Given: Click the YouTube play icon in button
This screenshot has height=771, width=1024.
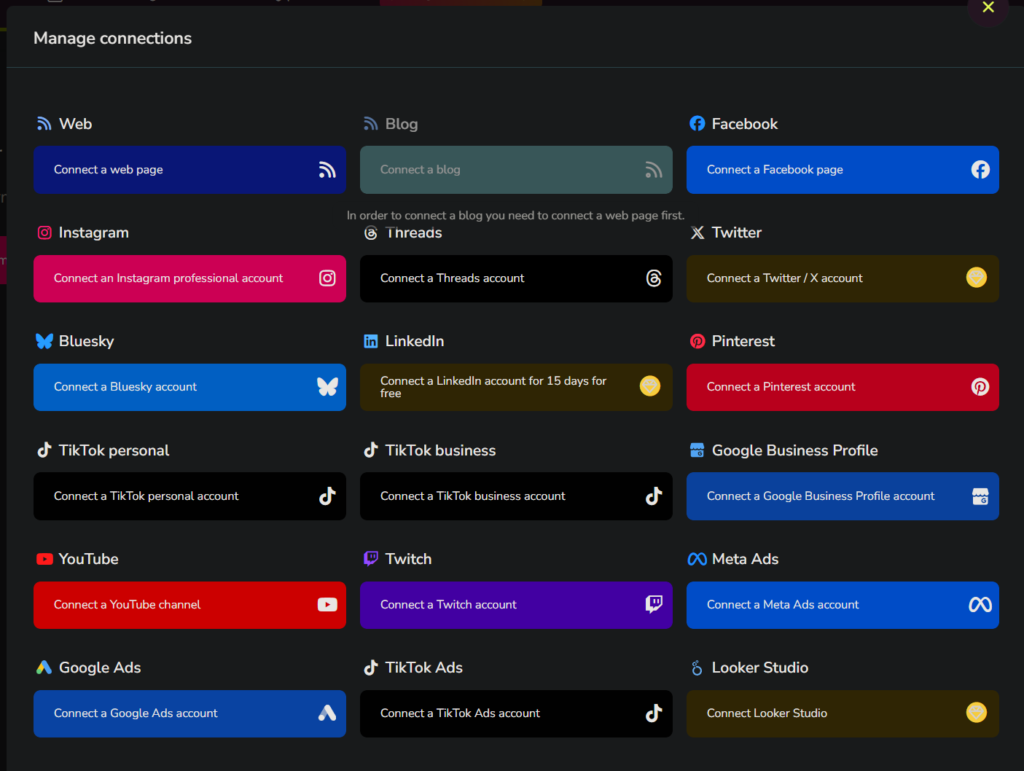Looking at the screenshot, I should (327, 605).
